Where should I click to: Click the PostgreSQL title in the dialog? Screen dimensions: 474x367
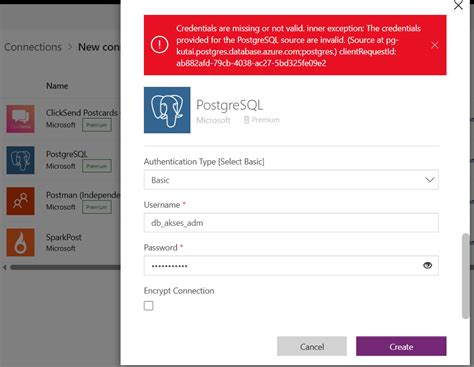coord(230,105)
